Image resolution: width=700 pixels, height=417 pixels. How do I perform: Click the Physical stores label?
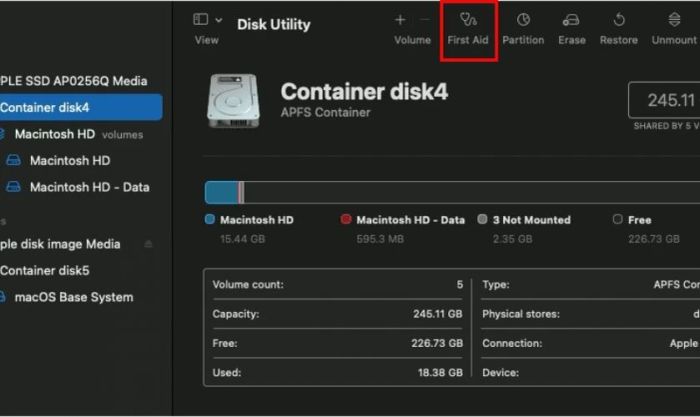[521, 314]
